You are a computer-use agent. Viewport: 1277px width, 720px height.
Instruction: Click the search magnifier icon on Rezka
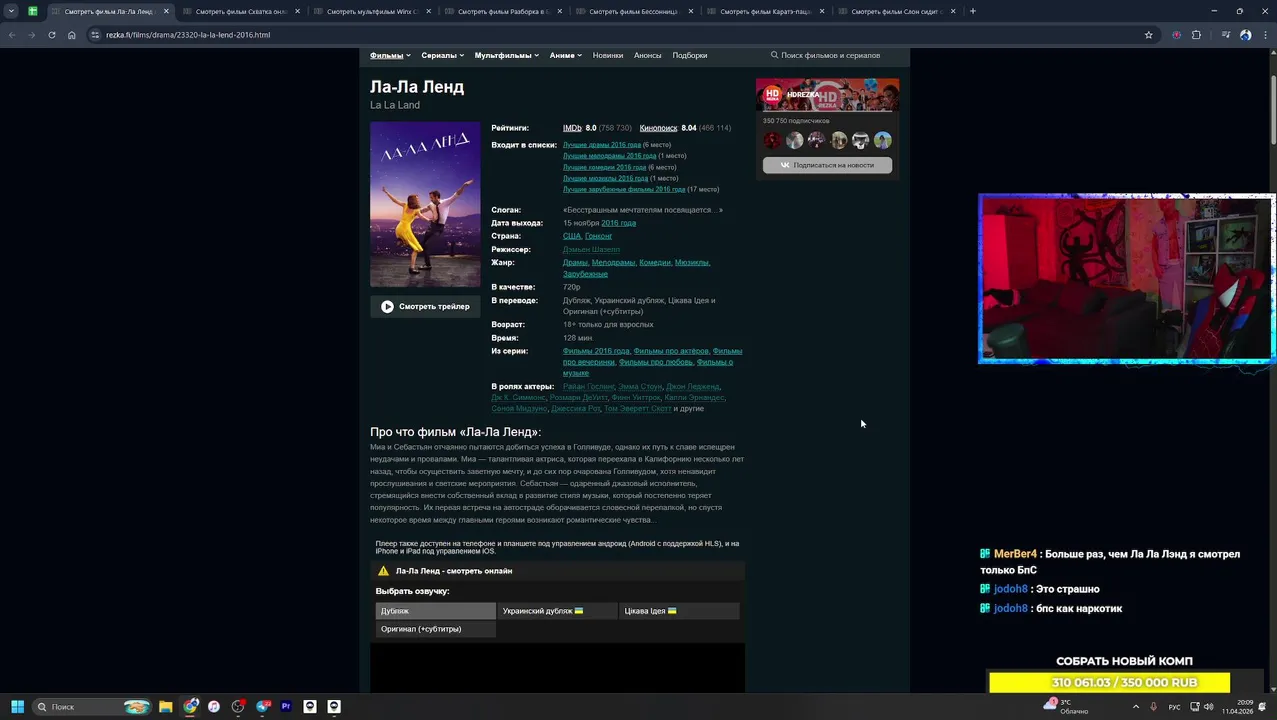click(774, 55)
